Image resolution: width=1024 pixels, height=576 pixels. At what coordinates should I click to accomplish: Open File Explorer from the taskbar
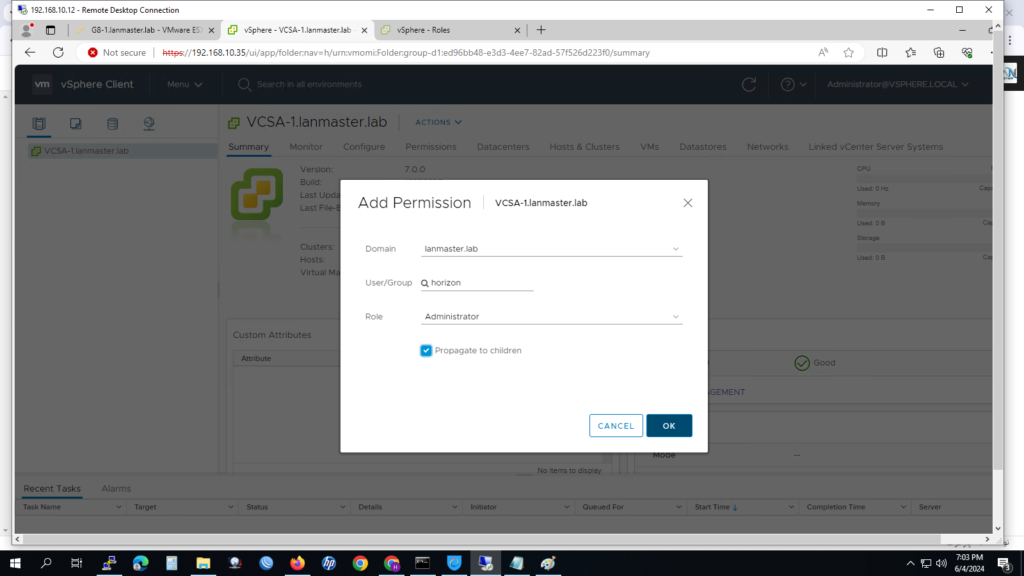click(203, 563)
